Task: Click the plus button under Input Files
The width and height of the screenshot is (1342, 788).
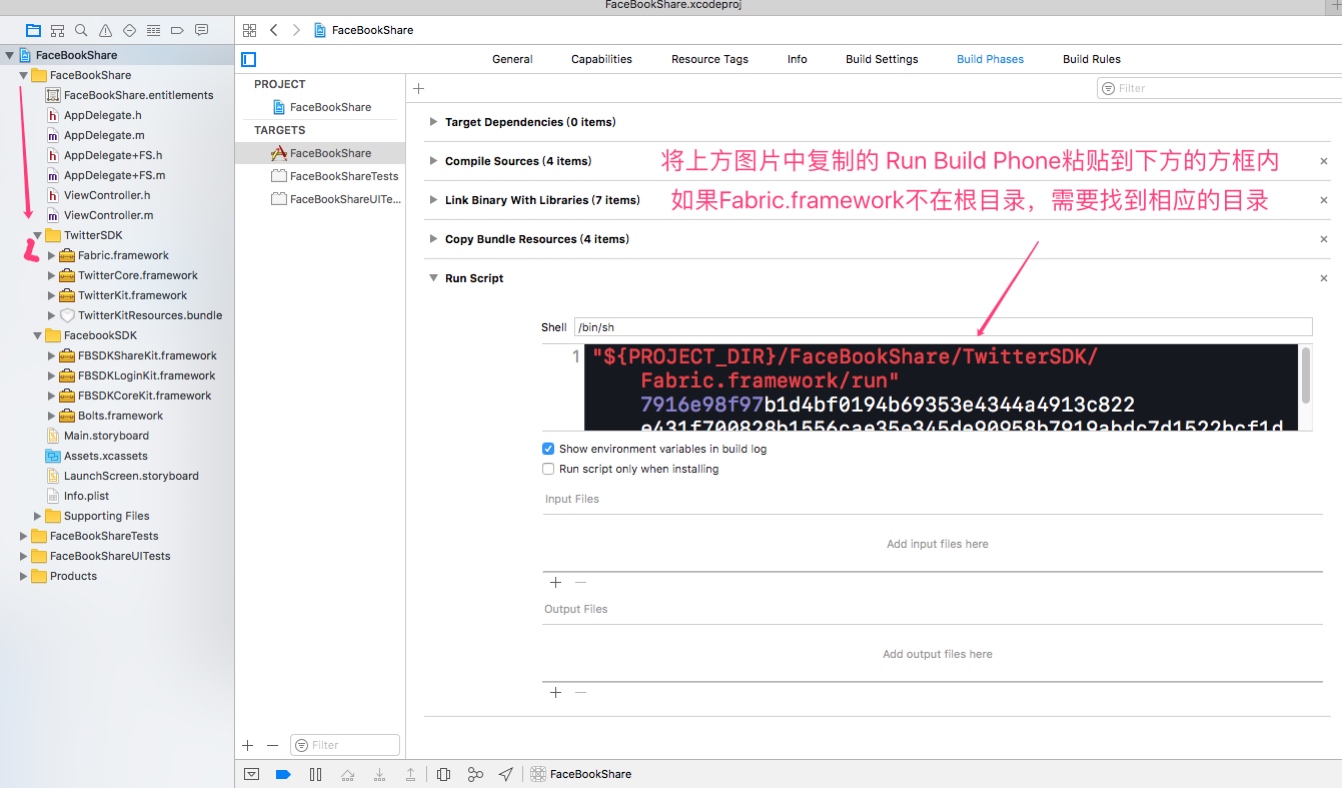Action: [556, 582]
